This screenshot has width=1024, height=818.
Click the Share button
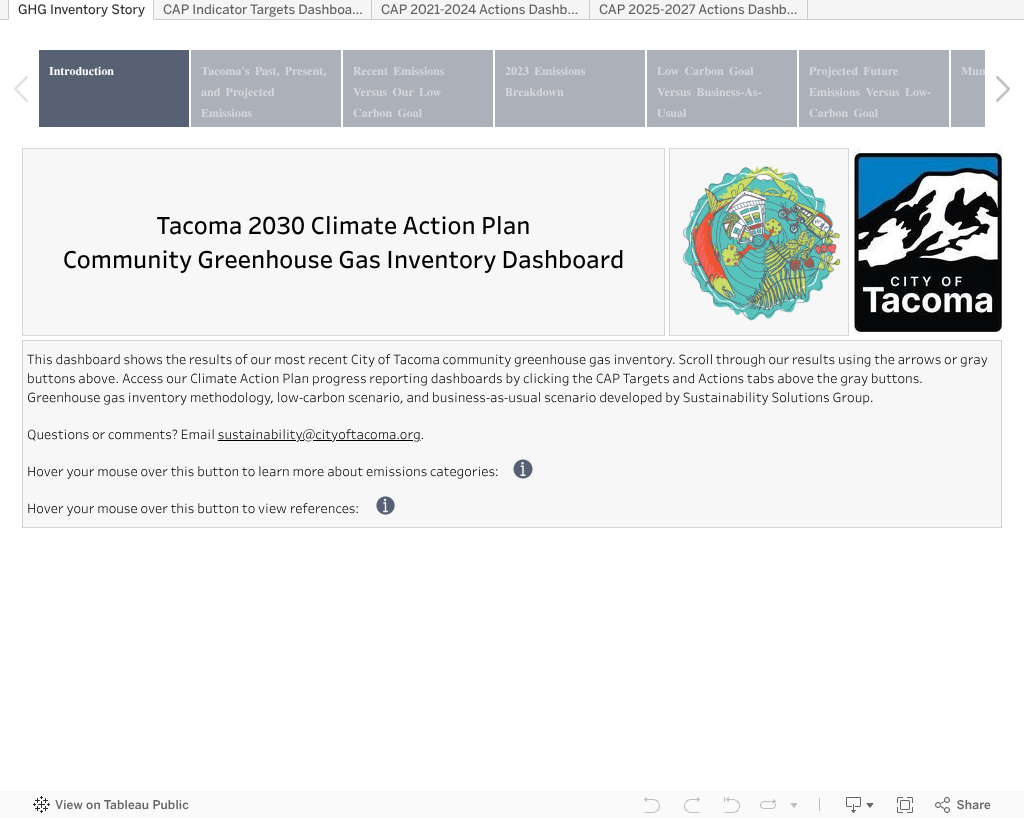pos(962,805)
